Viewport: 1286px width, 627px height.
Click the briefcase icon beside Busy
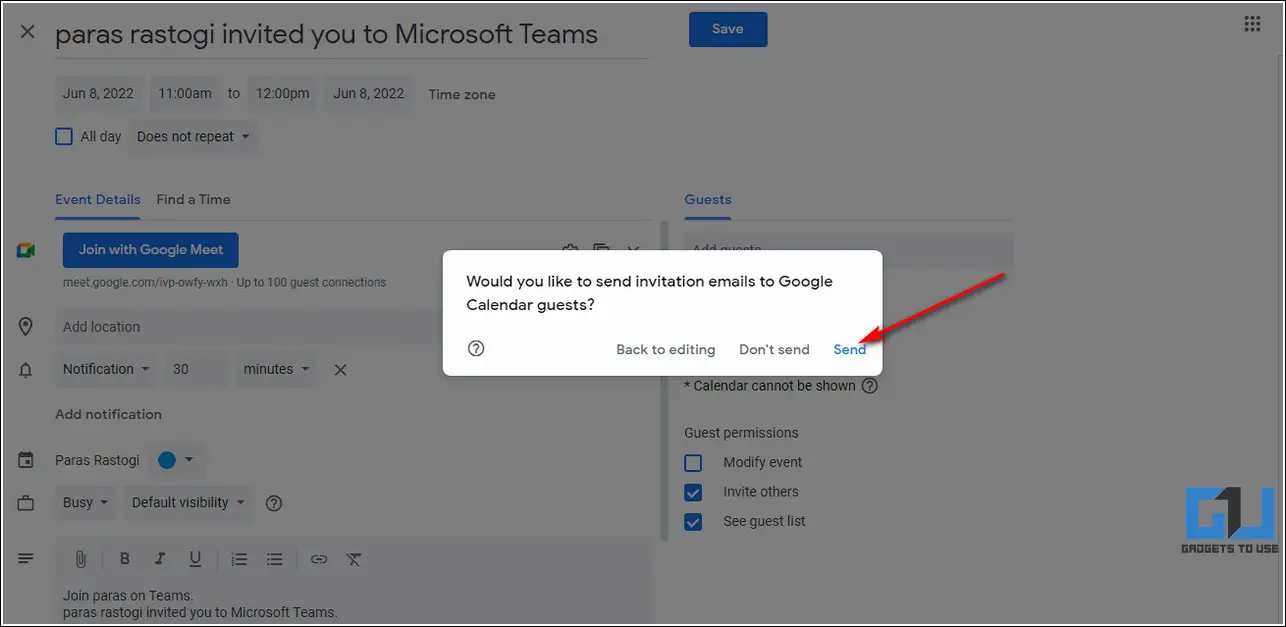[x=26, y=503]
